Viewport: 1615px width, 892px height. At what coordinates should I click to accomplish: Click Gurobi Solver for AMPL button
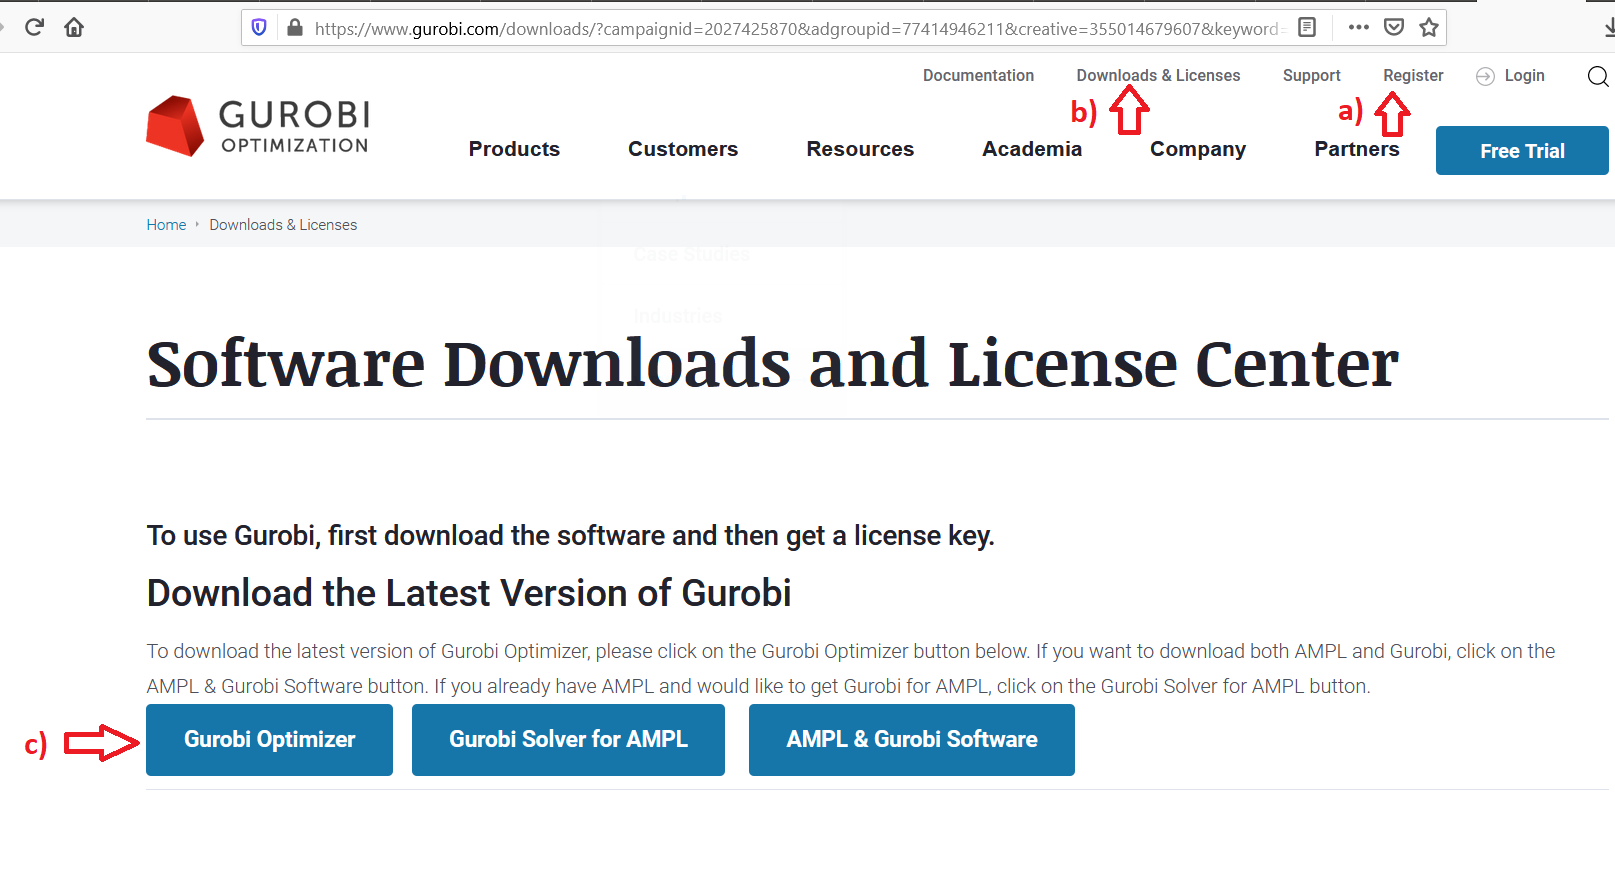click(568, 740)
